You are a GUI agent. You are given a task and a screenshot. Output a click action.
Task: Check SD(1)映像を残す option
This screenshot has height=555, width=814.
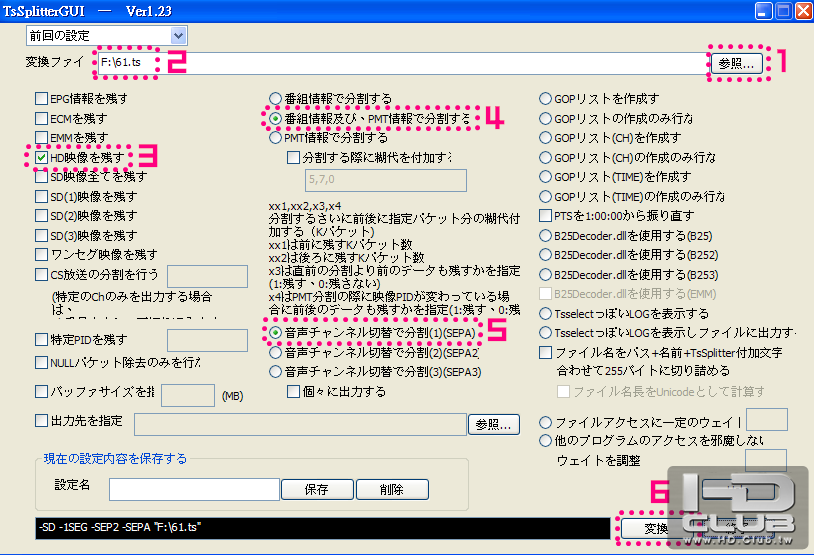point(42,196)
